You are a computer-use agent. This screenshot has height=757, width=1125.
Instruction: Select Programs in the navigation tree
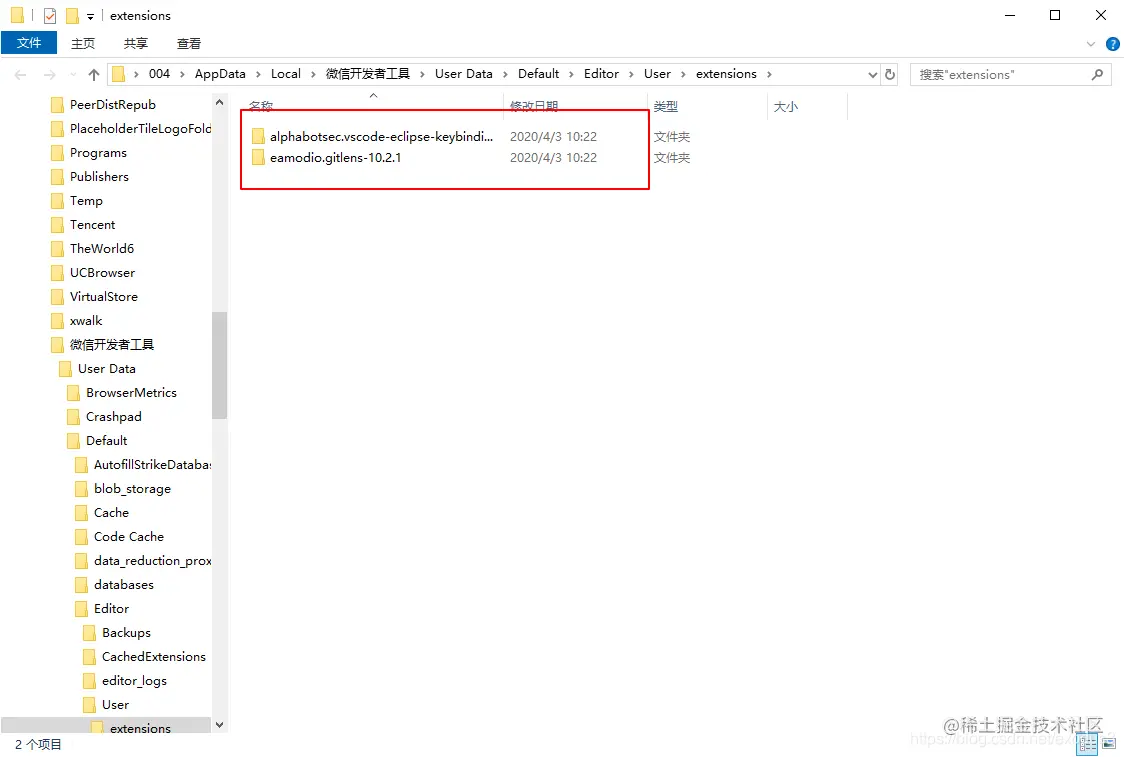98,153
